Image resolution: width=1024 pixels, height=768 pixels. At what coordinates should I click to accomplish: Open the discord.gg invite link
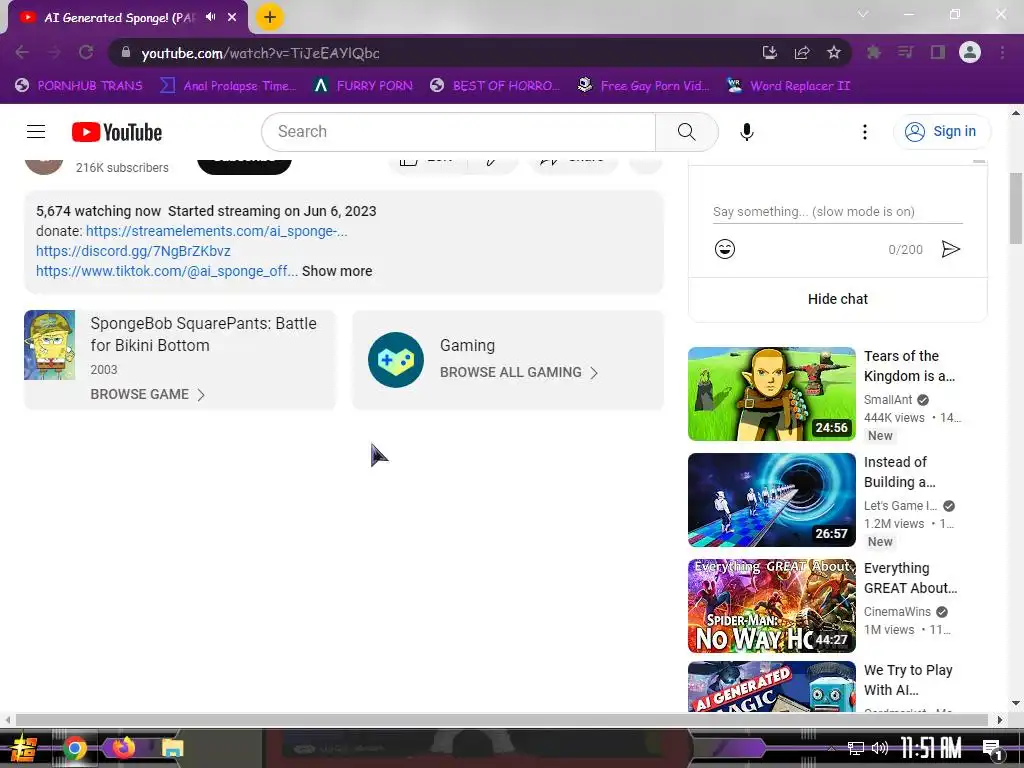(133, 251)
